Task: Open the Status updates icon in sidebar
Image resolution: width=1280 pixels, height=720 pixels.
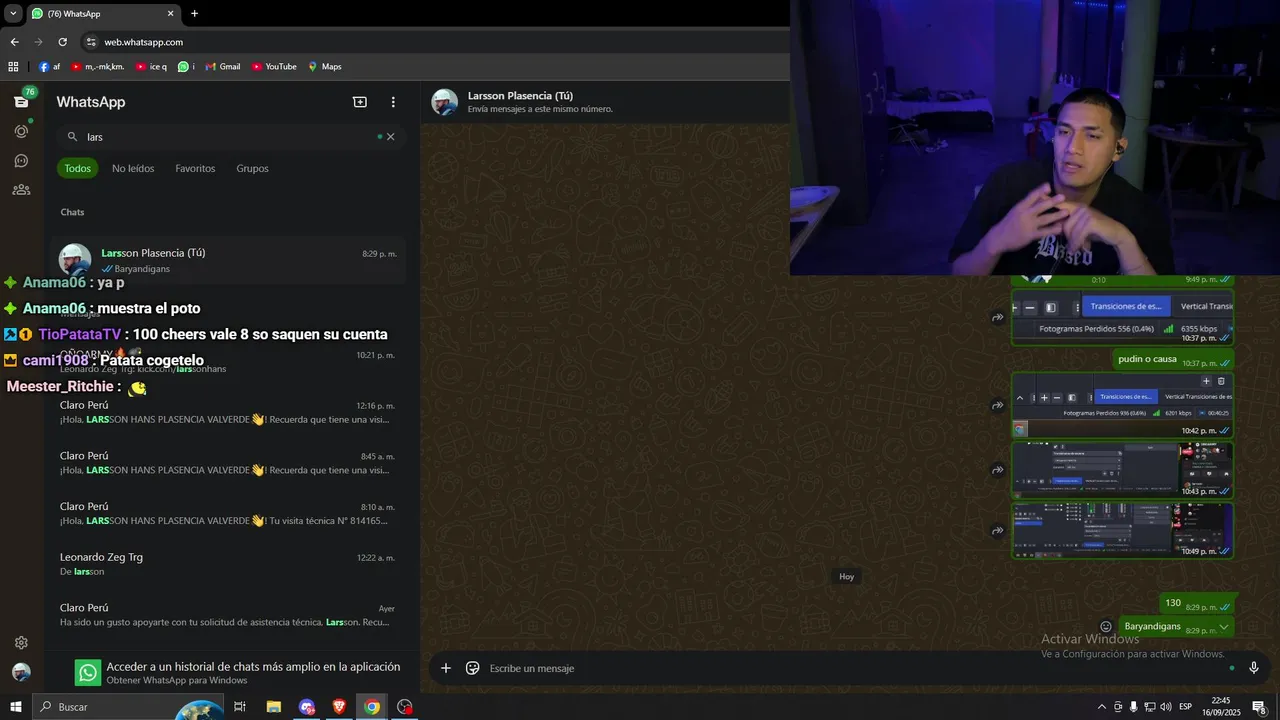Action: pos(21,131)
